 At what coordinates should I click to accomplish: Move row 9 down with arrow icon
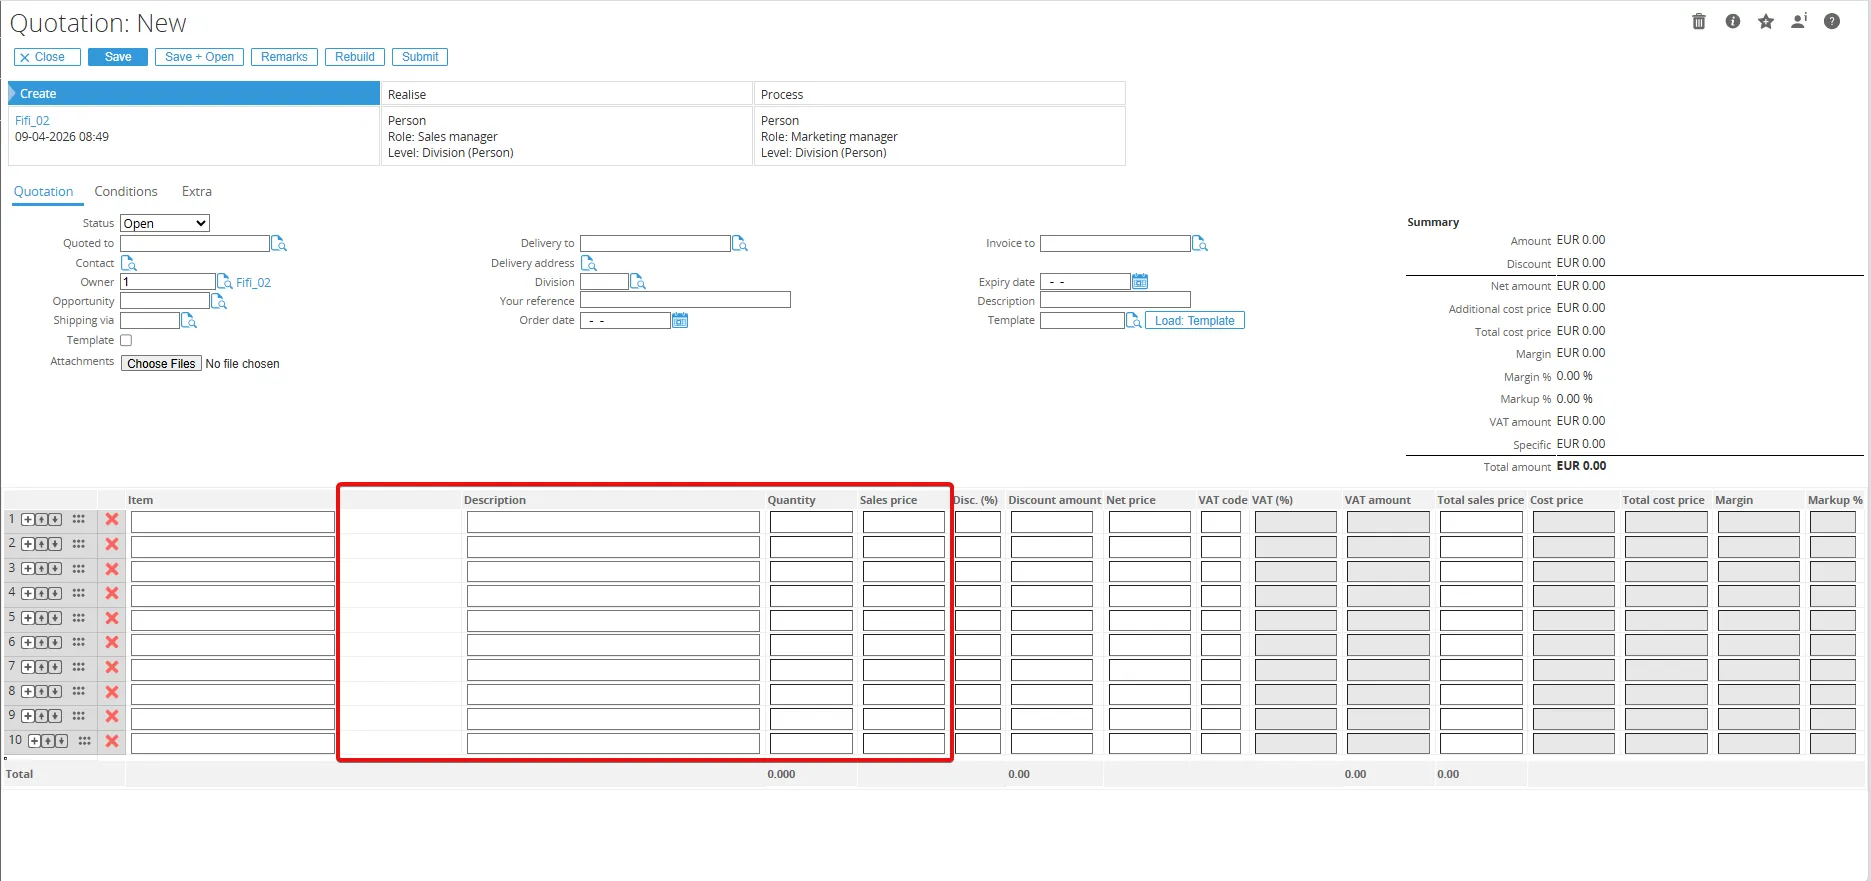point(55,716)
